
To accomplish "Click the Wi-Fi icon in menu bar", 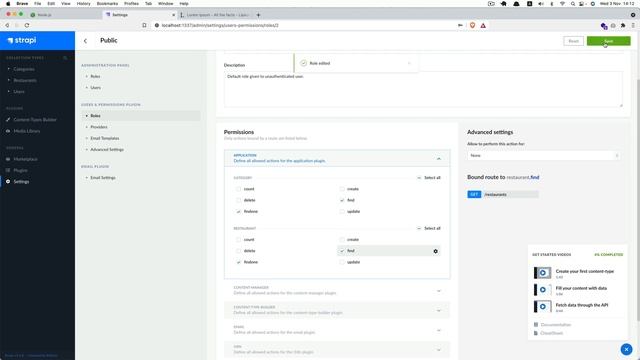I will click(x=562, y=3).
